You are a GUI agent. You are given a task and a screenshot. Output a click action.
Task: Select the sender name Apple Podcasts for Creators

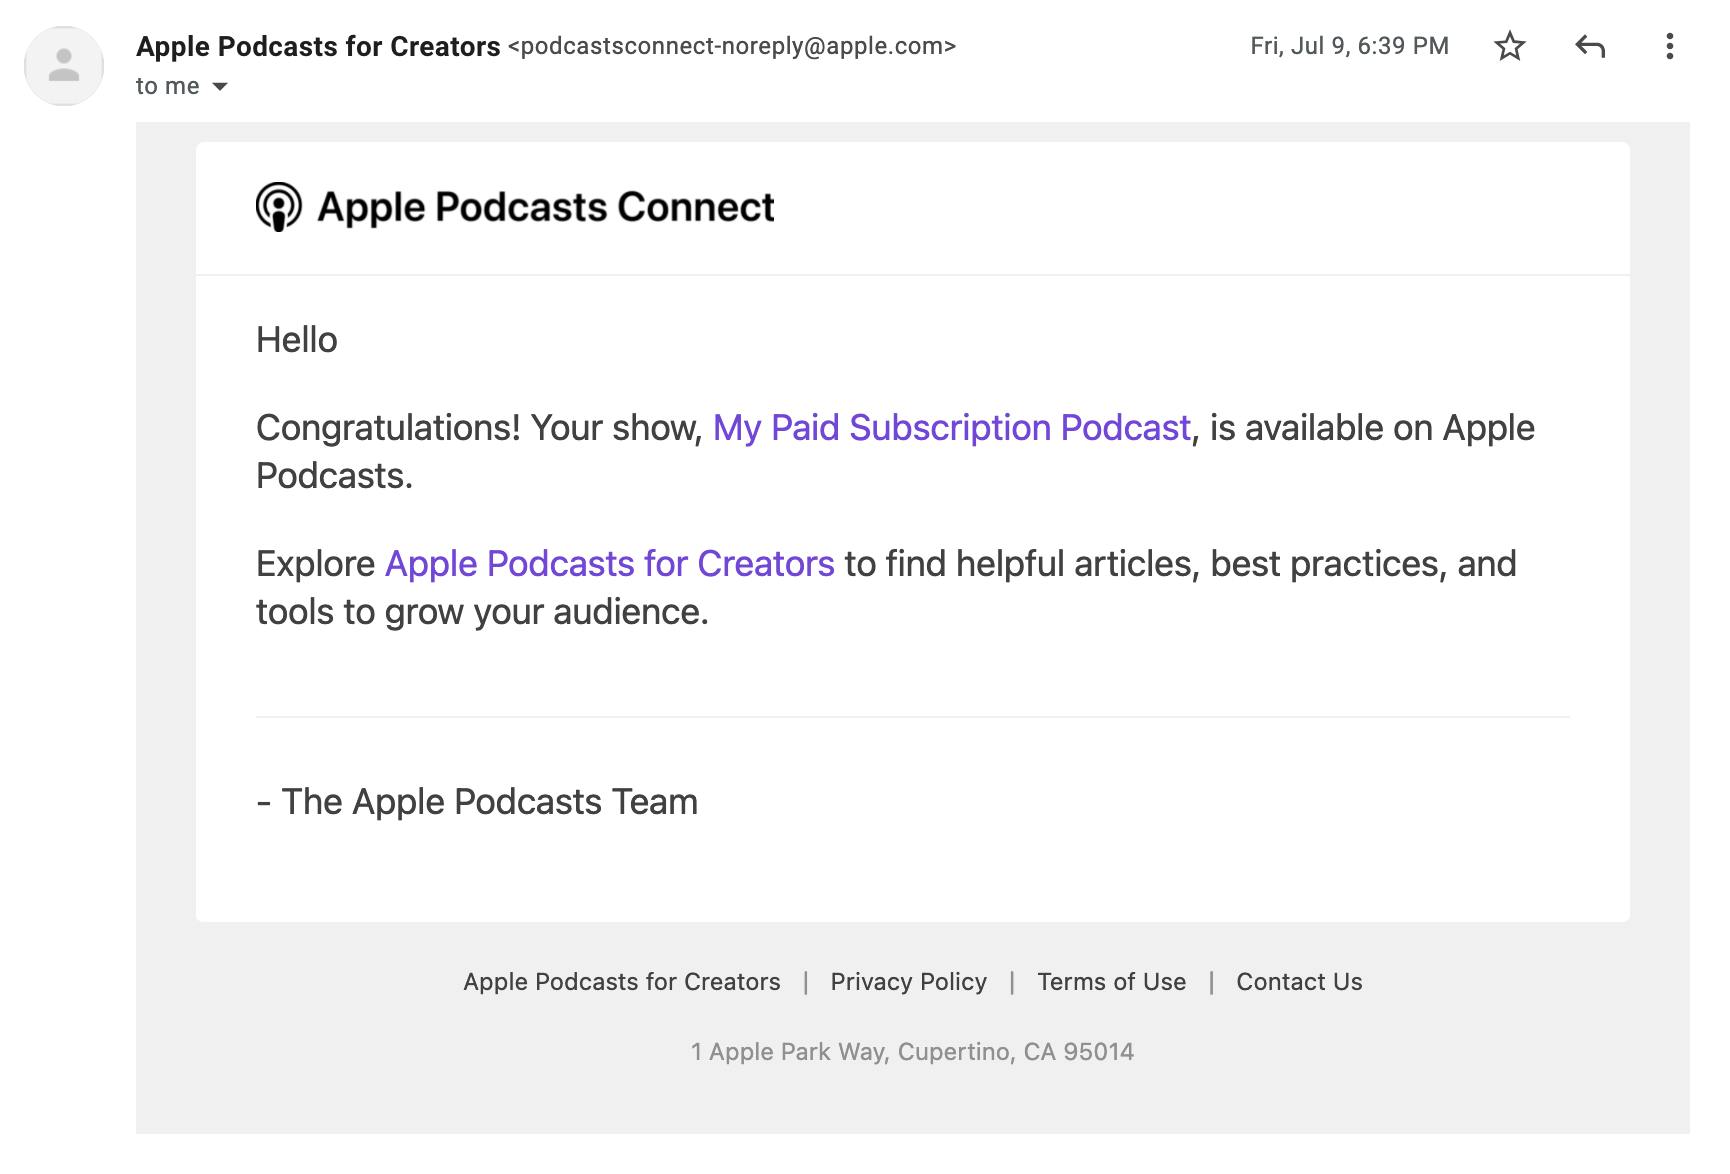pyautogui.click(x=318, y=46)
